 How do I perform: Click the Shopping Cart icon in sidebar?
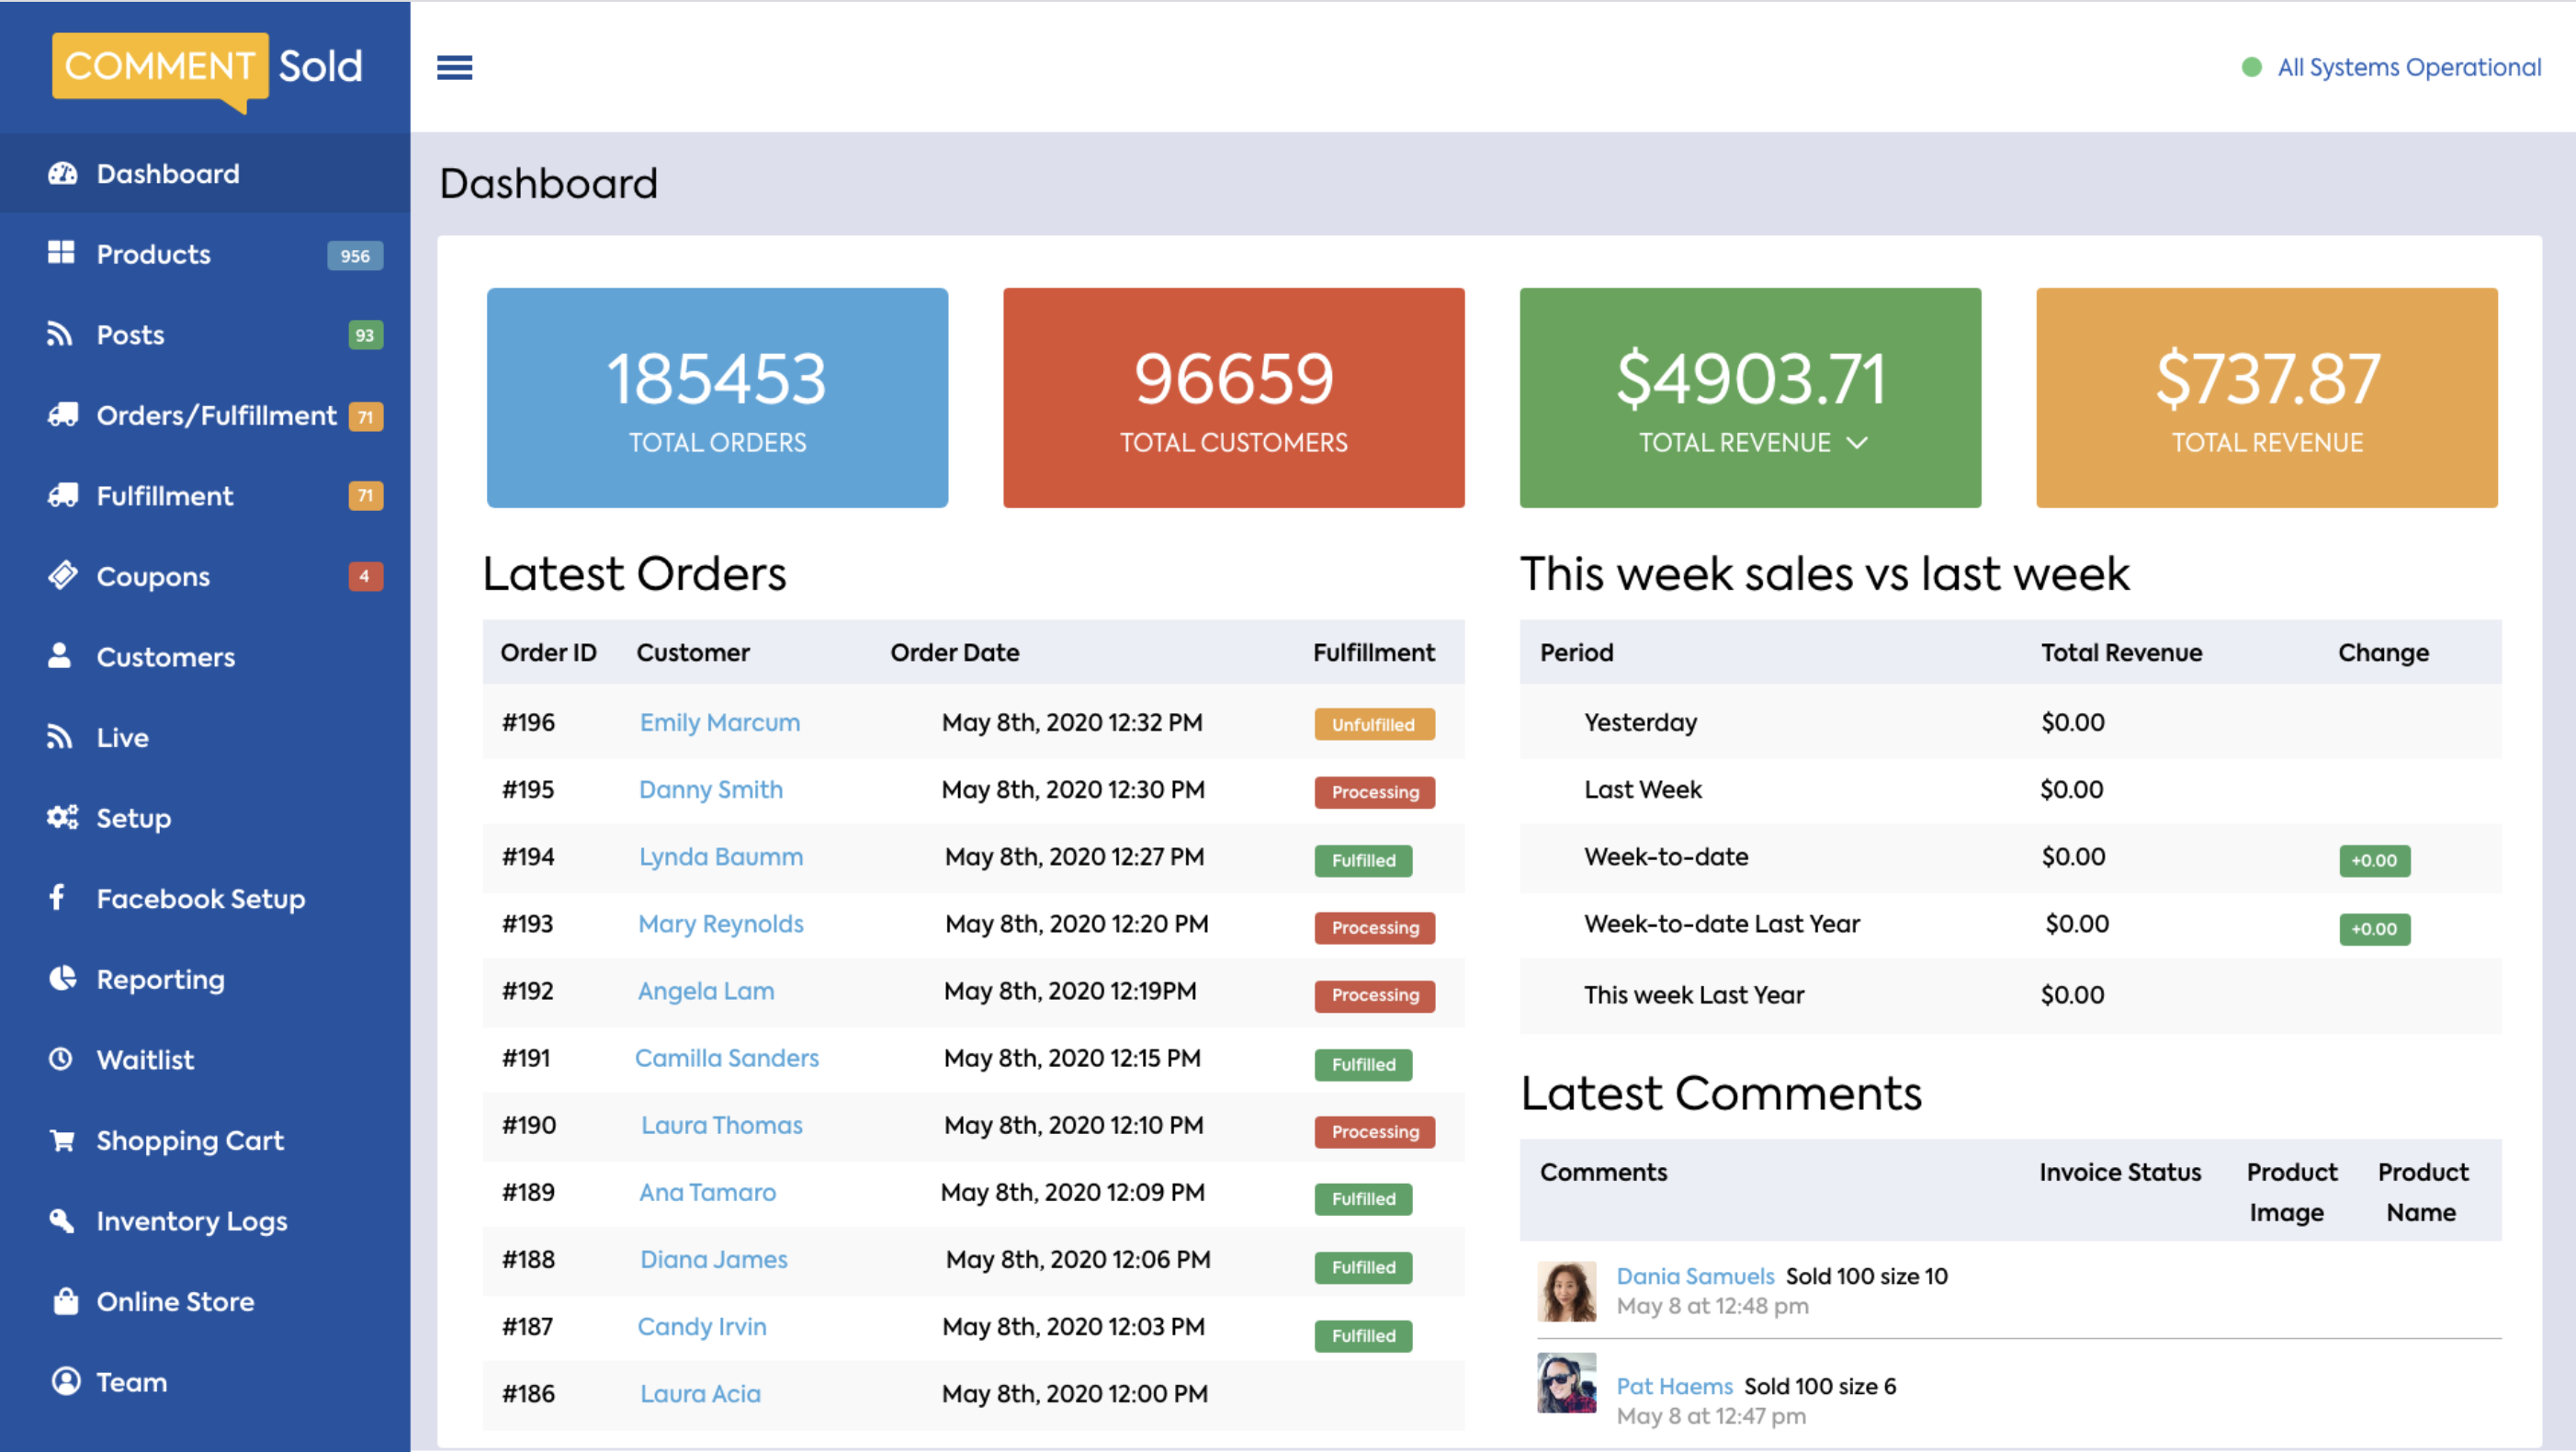click(62, 1140)
